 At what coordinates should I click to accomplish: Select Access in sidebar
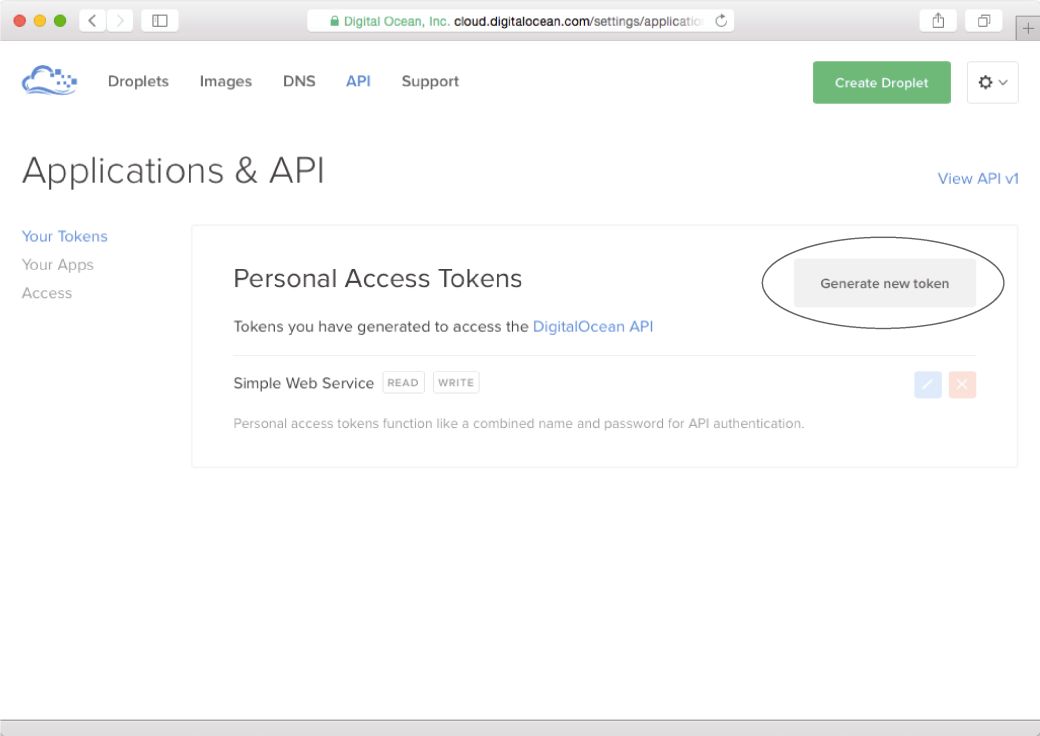[46, 293]
